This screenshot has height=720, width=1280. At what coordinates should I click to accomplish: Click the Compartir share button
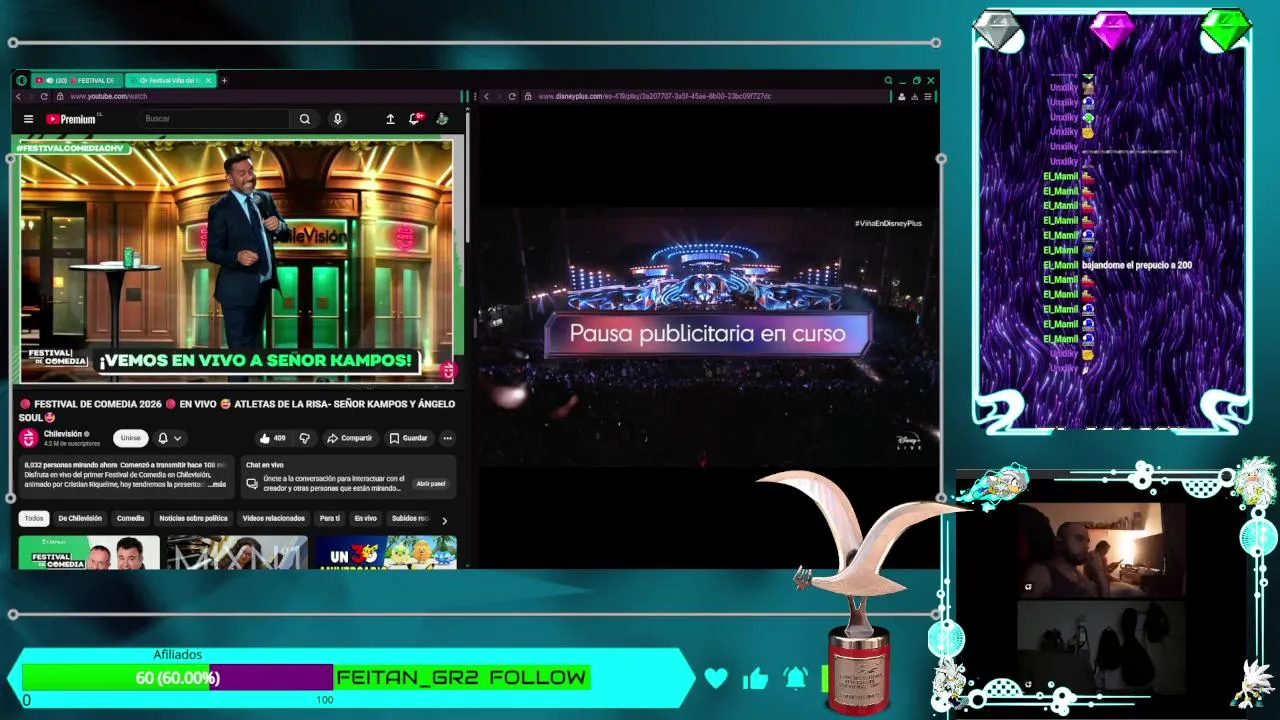pos(350,438)
